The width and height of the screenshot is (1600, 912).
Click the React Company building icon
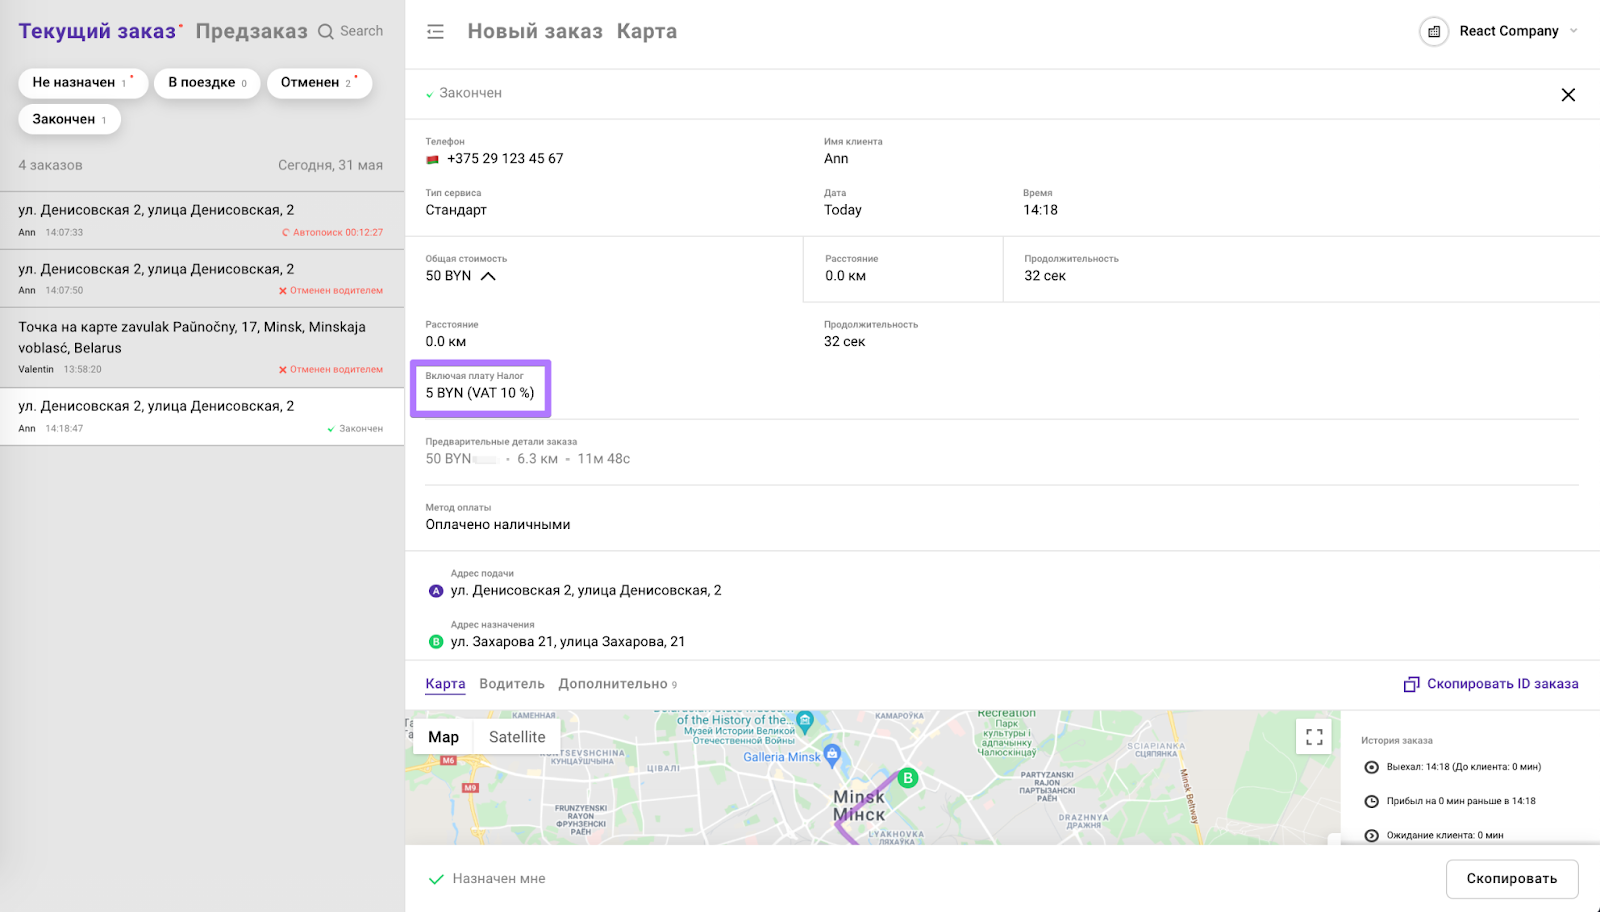[x=1433, y=32]
